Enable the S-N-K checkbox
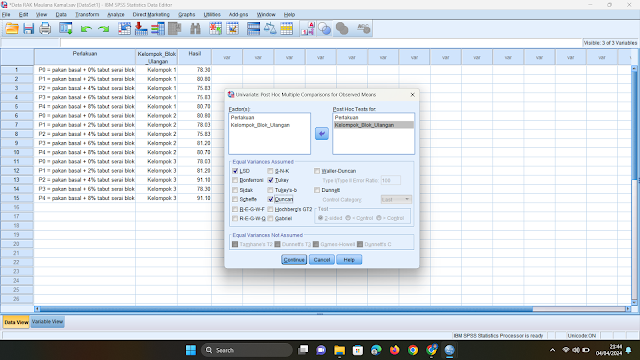This screenshot has height=360, width=640. pyautogui.click(x=270, y=171)
